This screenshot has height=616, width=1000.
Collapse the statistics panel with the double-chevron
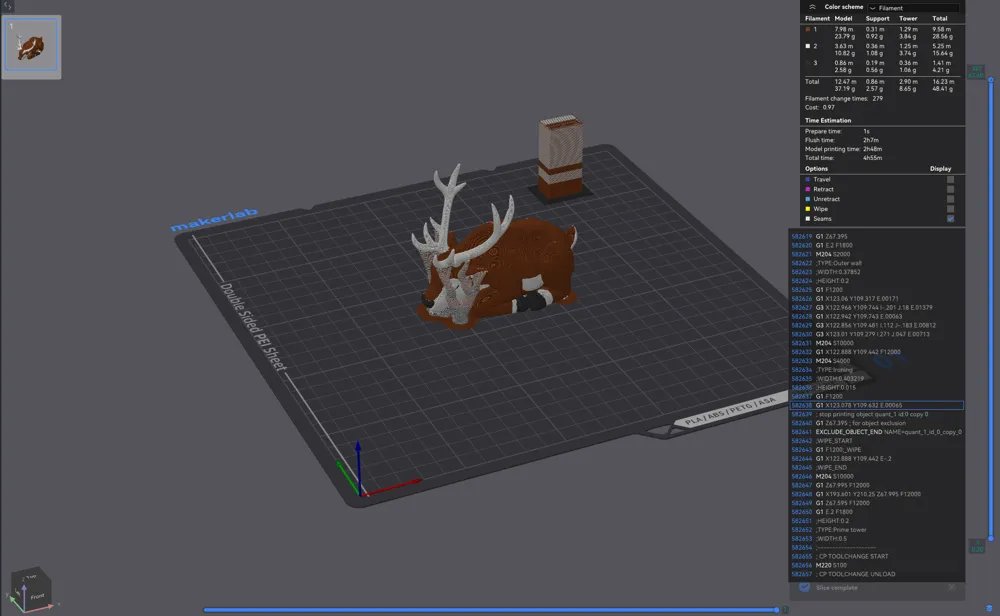pyautogui.click(x=812, y=6)
